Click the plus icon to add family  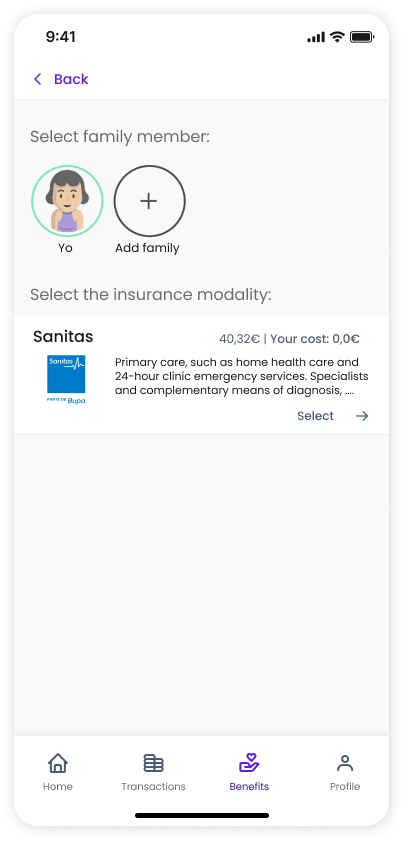149,201
